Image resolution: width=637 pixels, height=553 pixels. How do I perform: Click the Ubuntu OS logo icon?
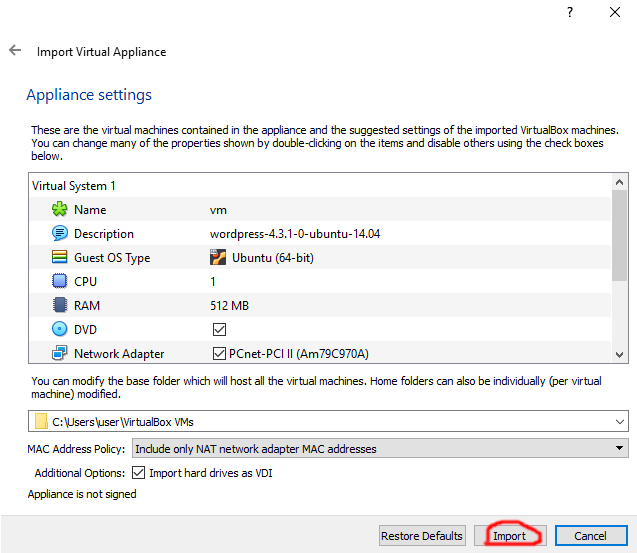click(x=218, y=257)
